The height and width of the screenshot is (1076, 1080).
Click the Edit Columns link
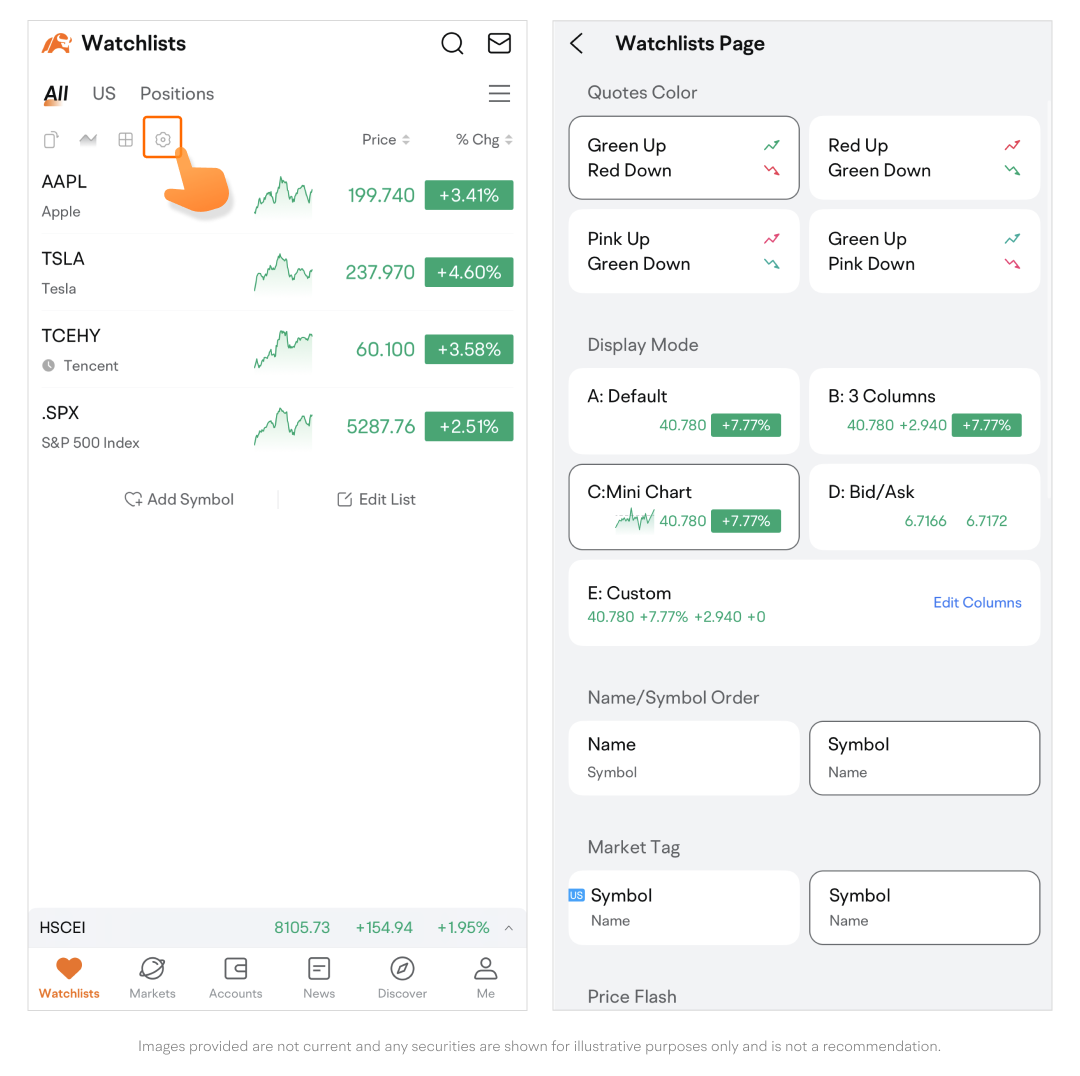[977, 602]
